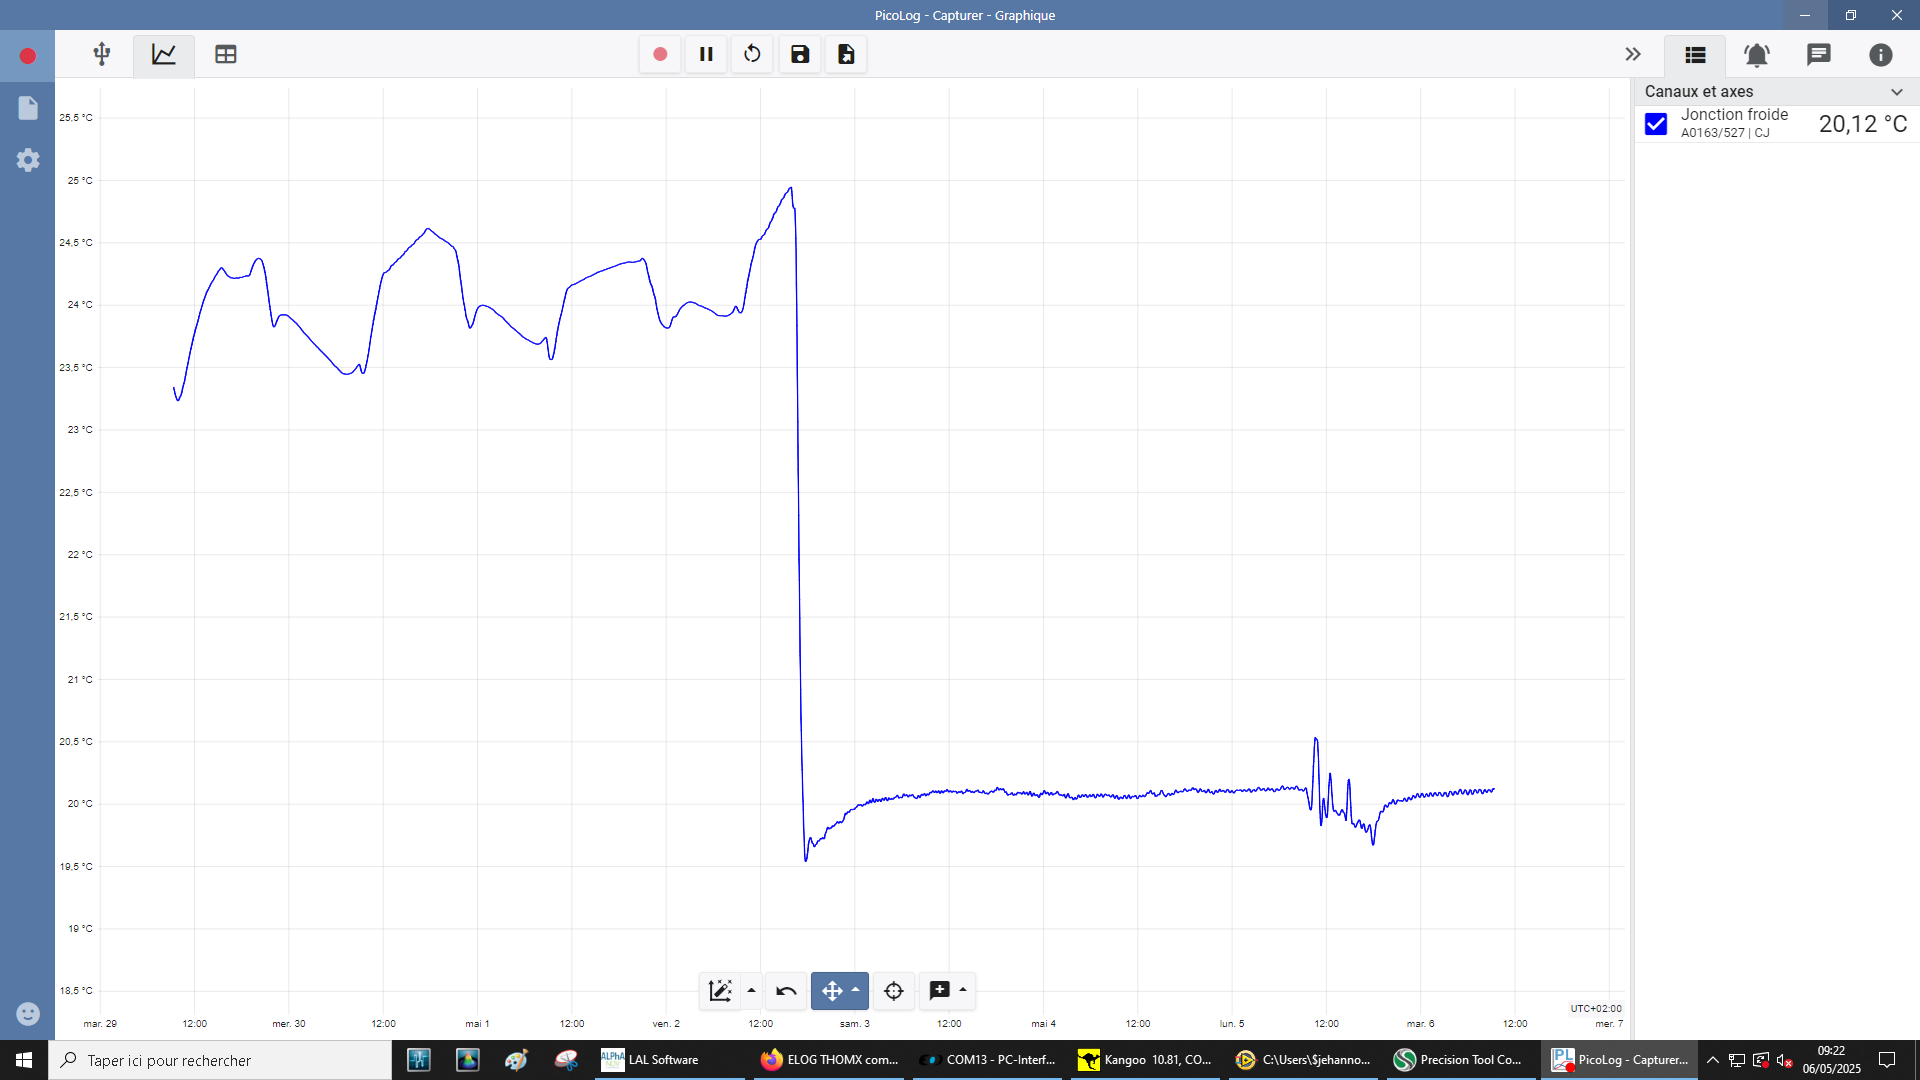Export data with file arrow icon

click(x=846, y=54)
